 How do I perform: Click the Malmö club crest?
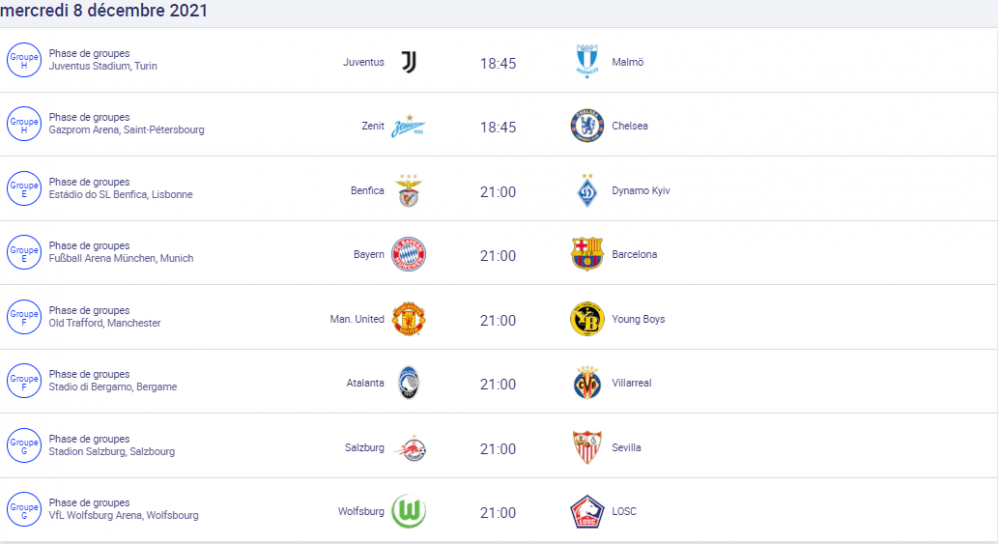587,62
